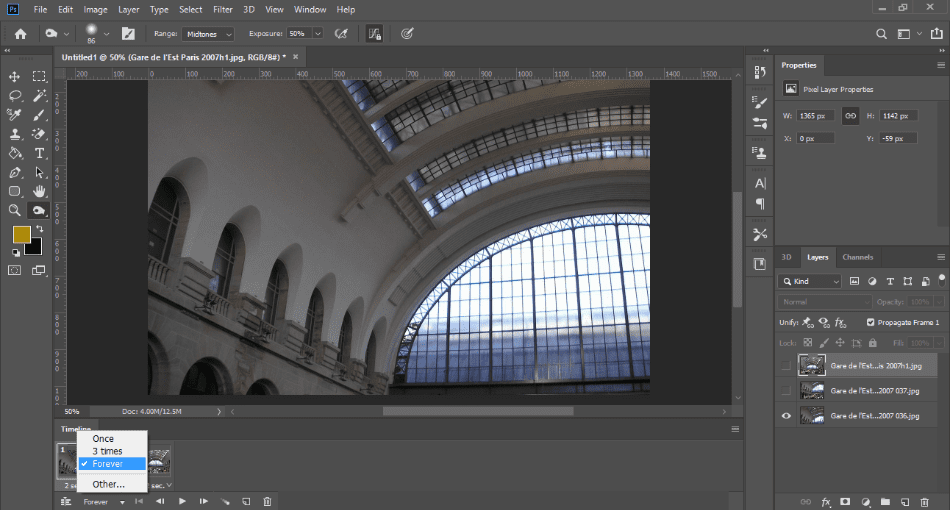Click the foreground color swatch
This screenshot has width=950, height=510.
(21, 234)
